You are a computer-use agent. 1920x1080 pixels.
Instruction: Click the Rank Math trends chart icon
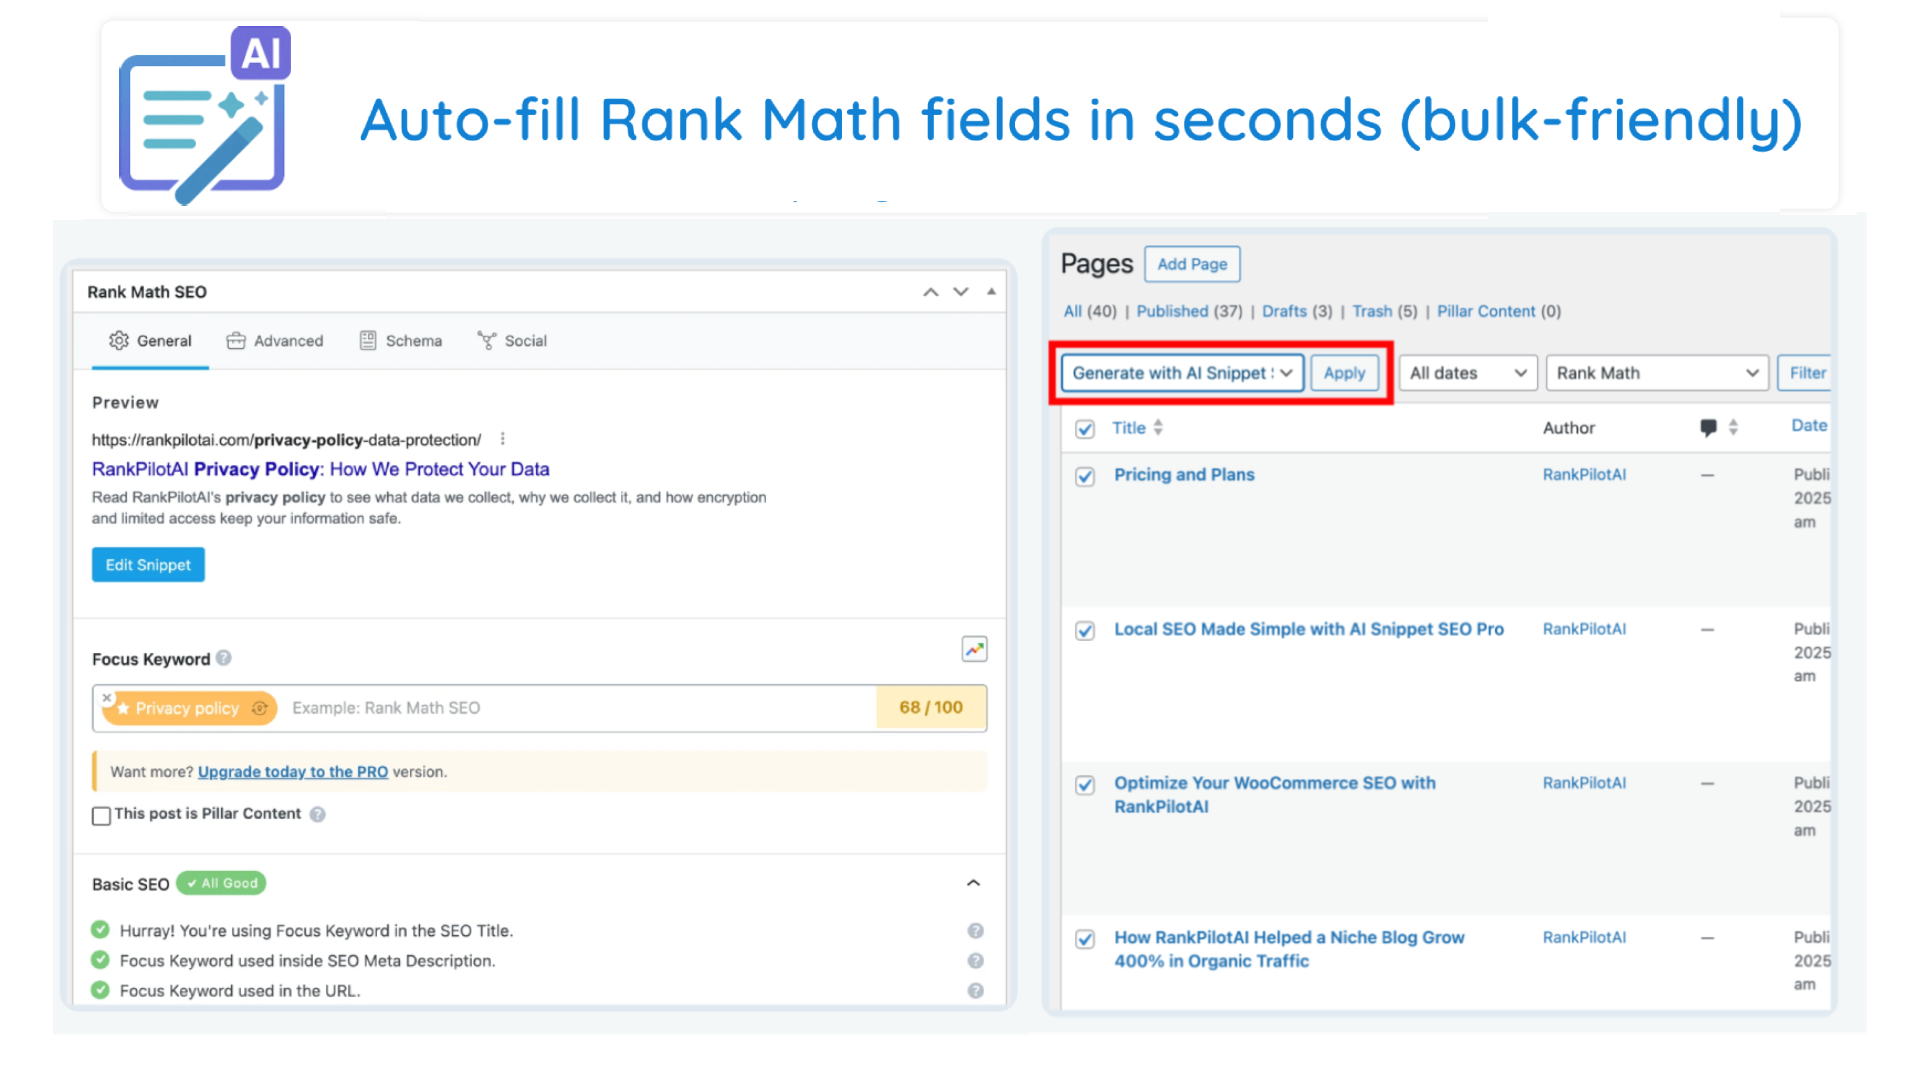[x=974, y=649]
